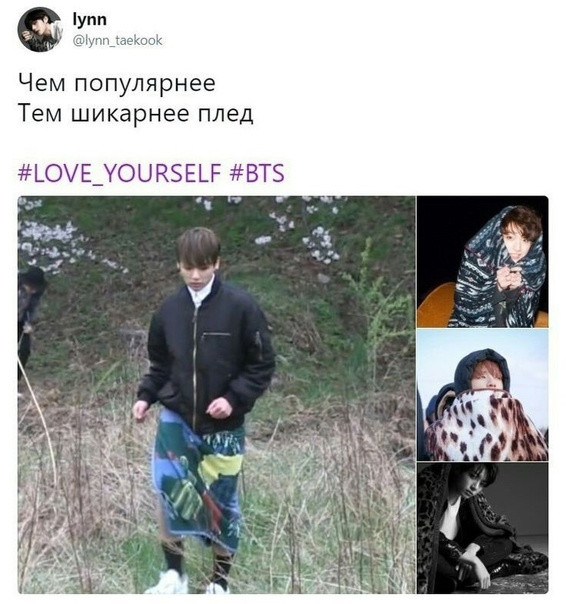Viewport: 566px width, 604px height.
Task: View the leopard-print blanket photo
Action: 483,395
